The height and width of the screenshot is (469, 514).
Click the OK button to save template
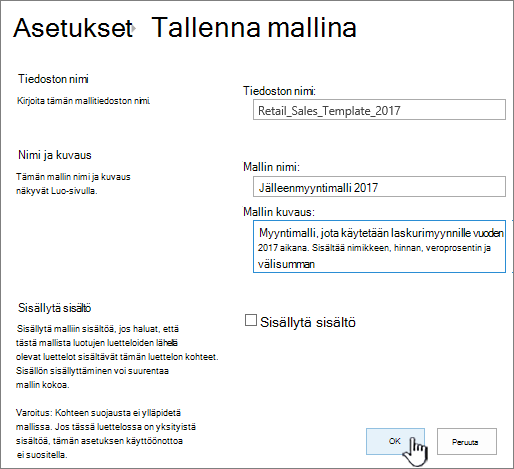[x=395, y=441]
